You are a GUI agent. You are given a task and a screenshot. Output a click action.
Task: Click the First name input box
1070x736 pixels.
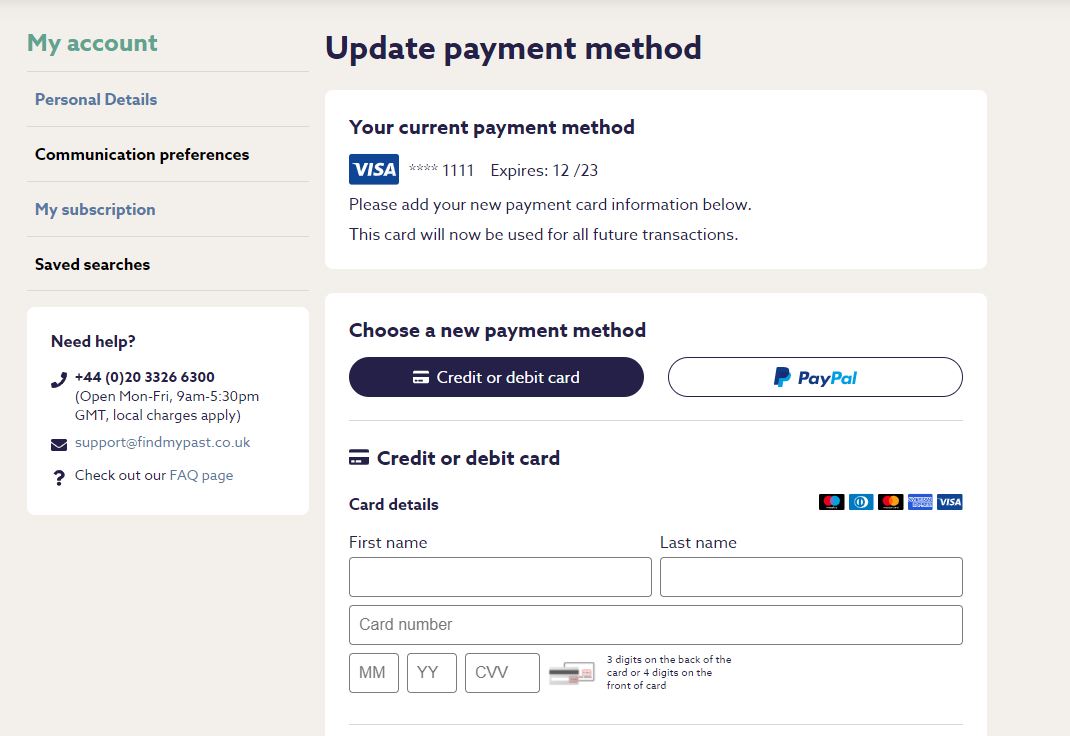[500, 577]
